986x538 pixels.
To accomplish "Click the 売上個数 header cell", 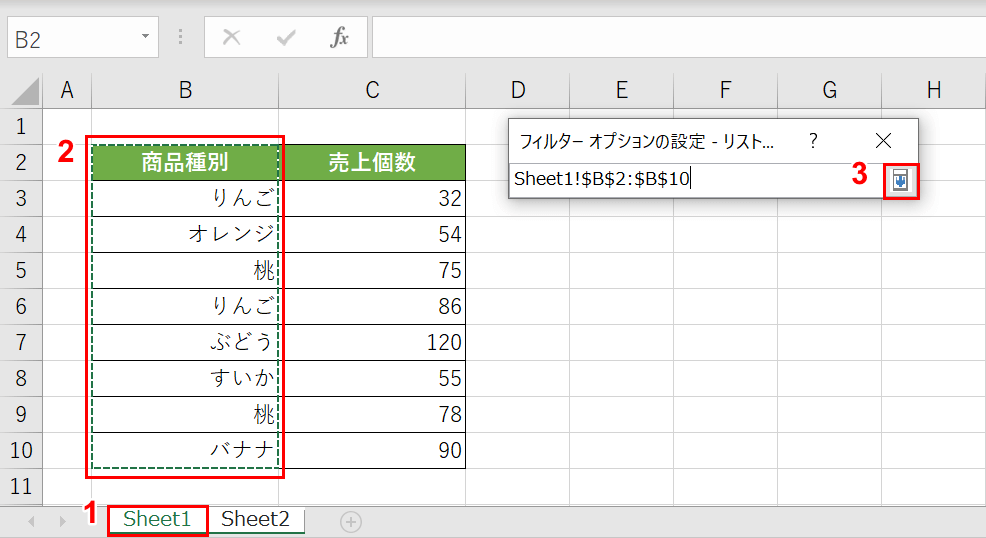I will [372, 162].
